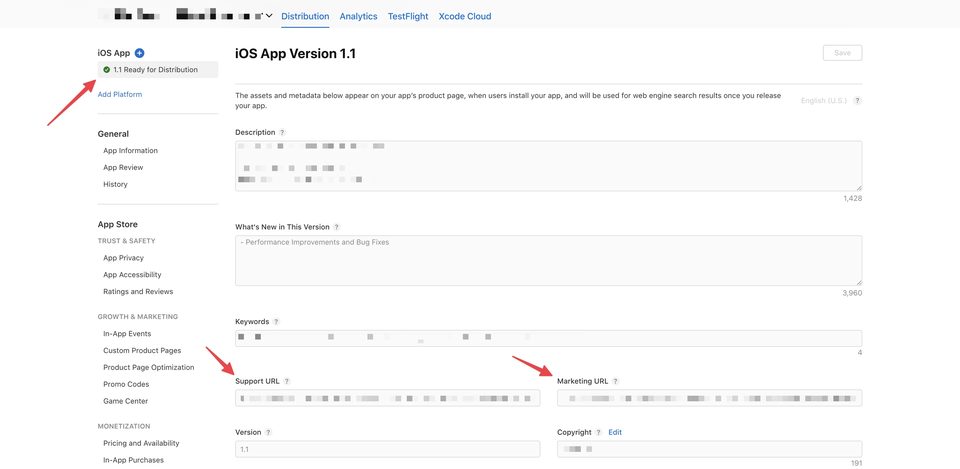This screenshot has height=469, width=960.
Task: Click the Edit link beside Copyright
Action: coord(615,432)
